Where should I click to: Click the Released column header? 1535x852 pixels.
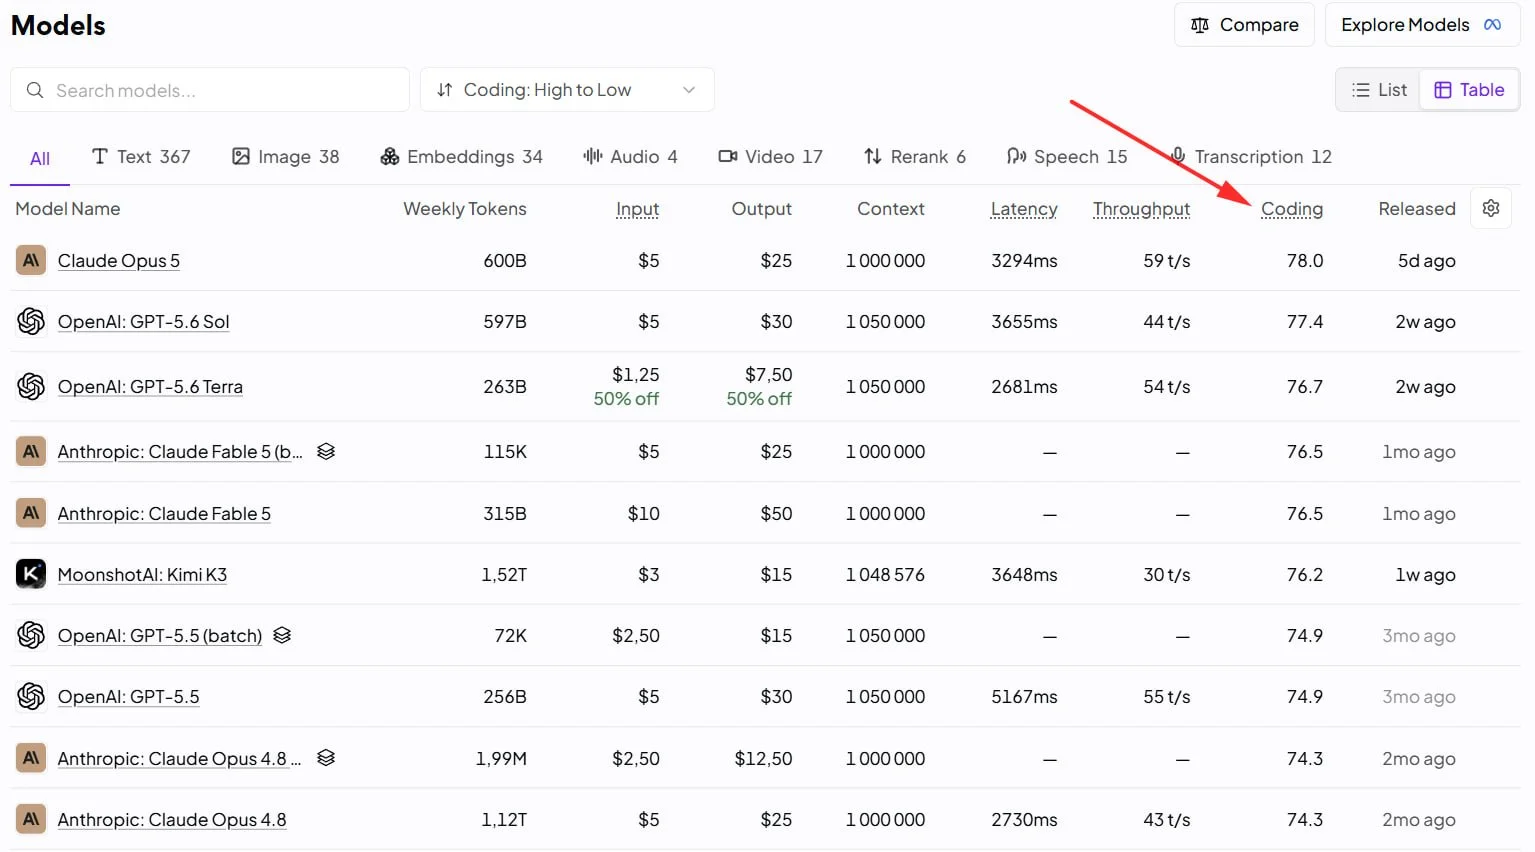coord(1417,209)
